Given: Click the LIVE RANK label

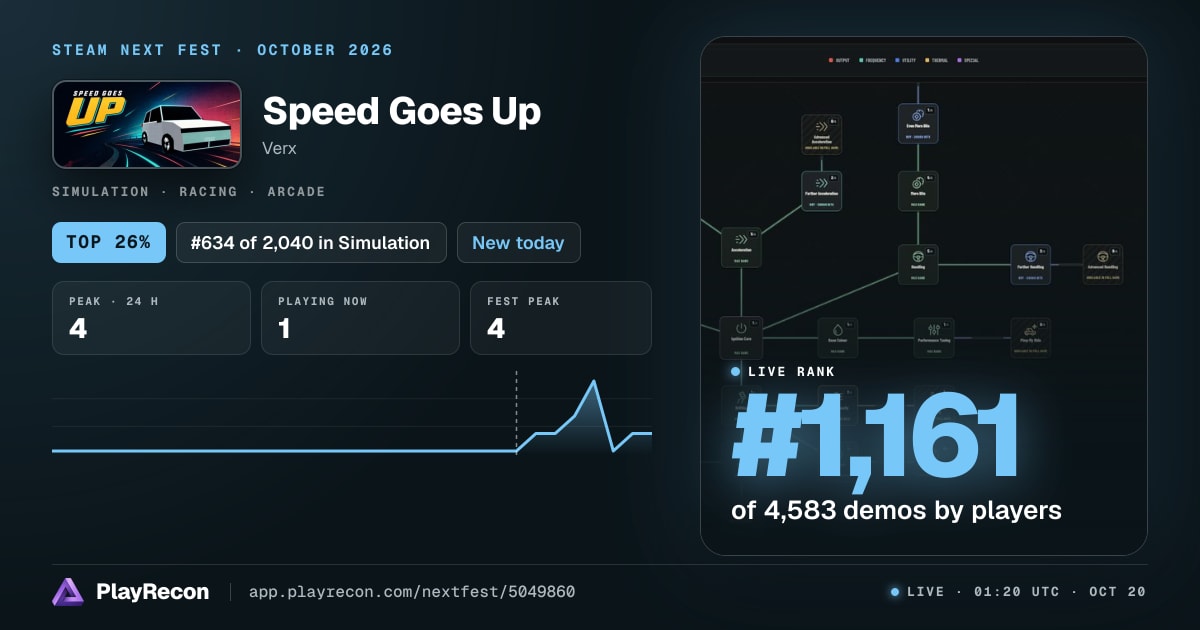Looking at the screenshot, I should (793, 372).
